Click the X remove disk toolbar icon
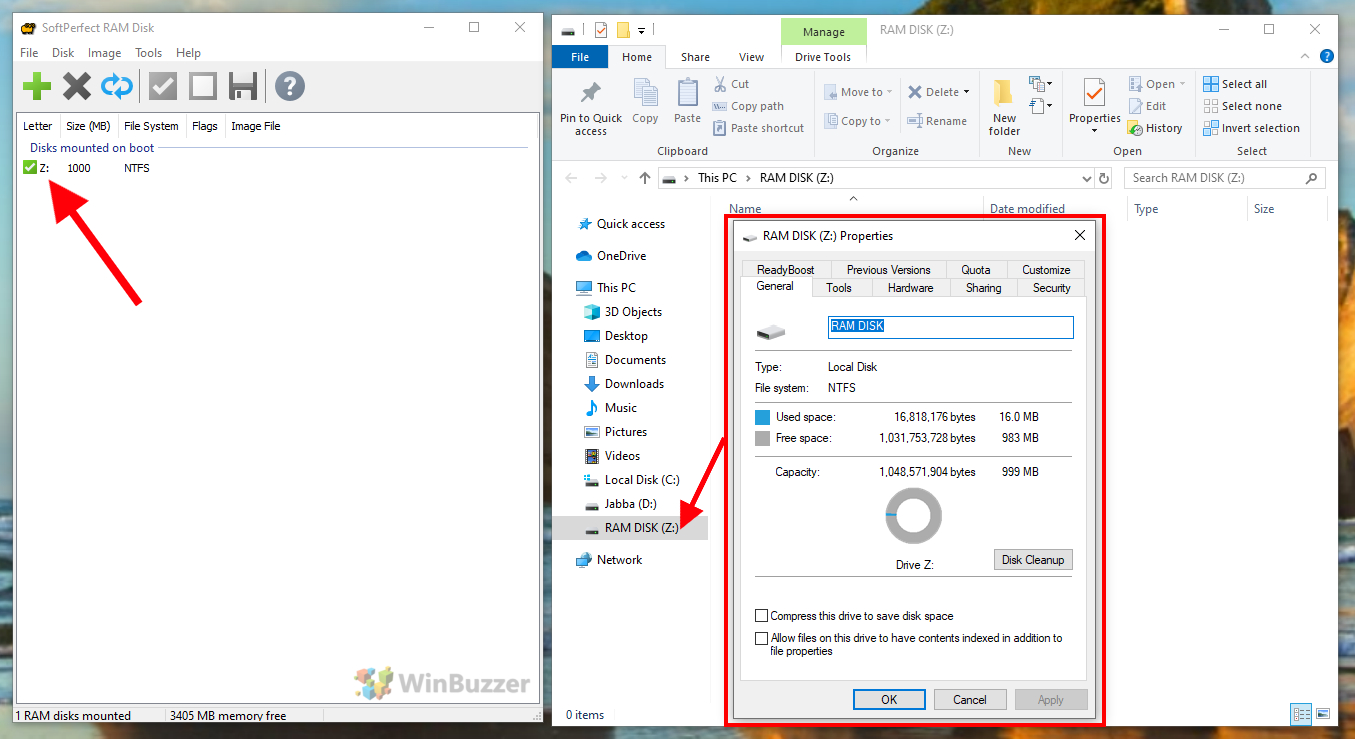 tap(77, 87)
